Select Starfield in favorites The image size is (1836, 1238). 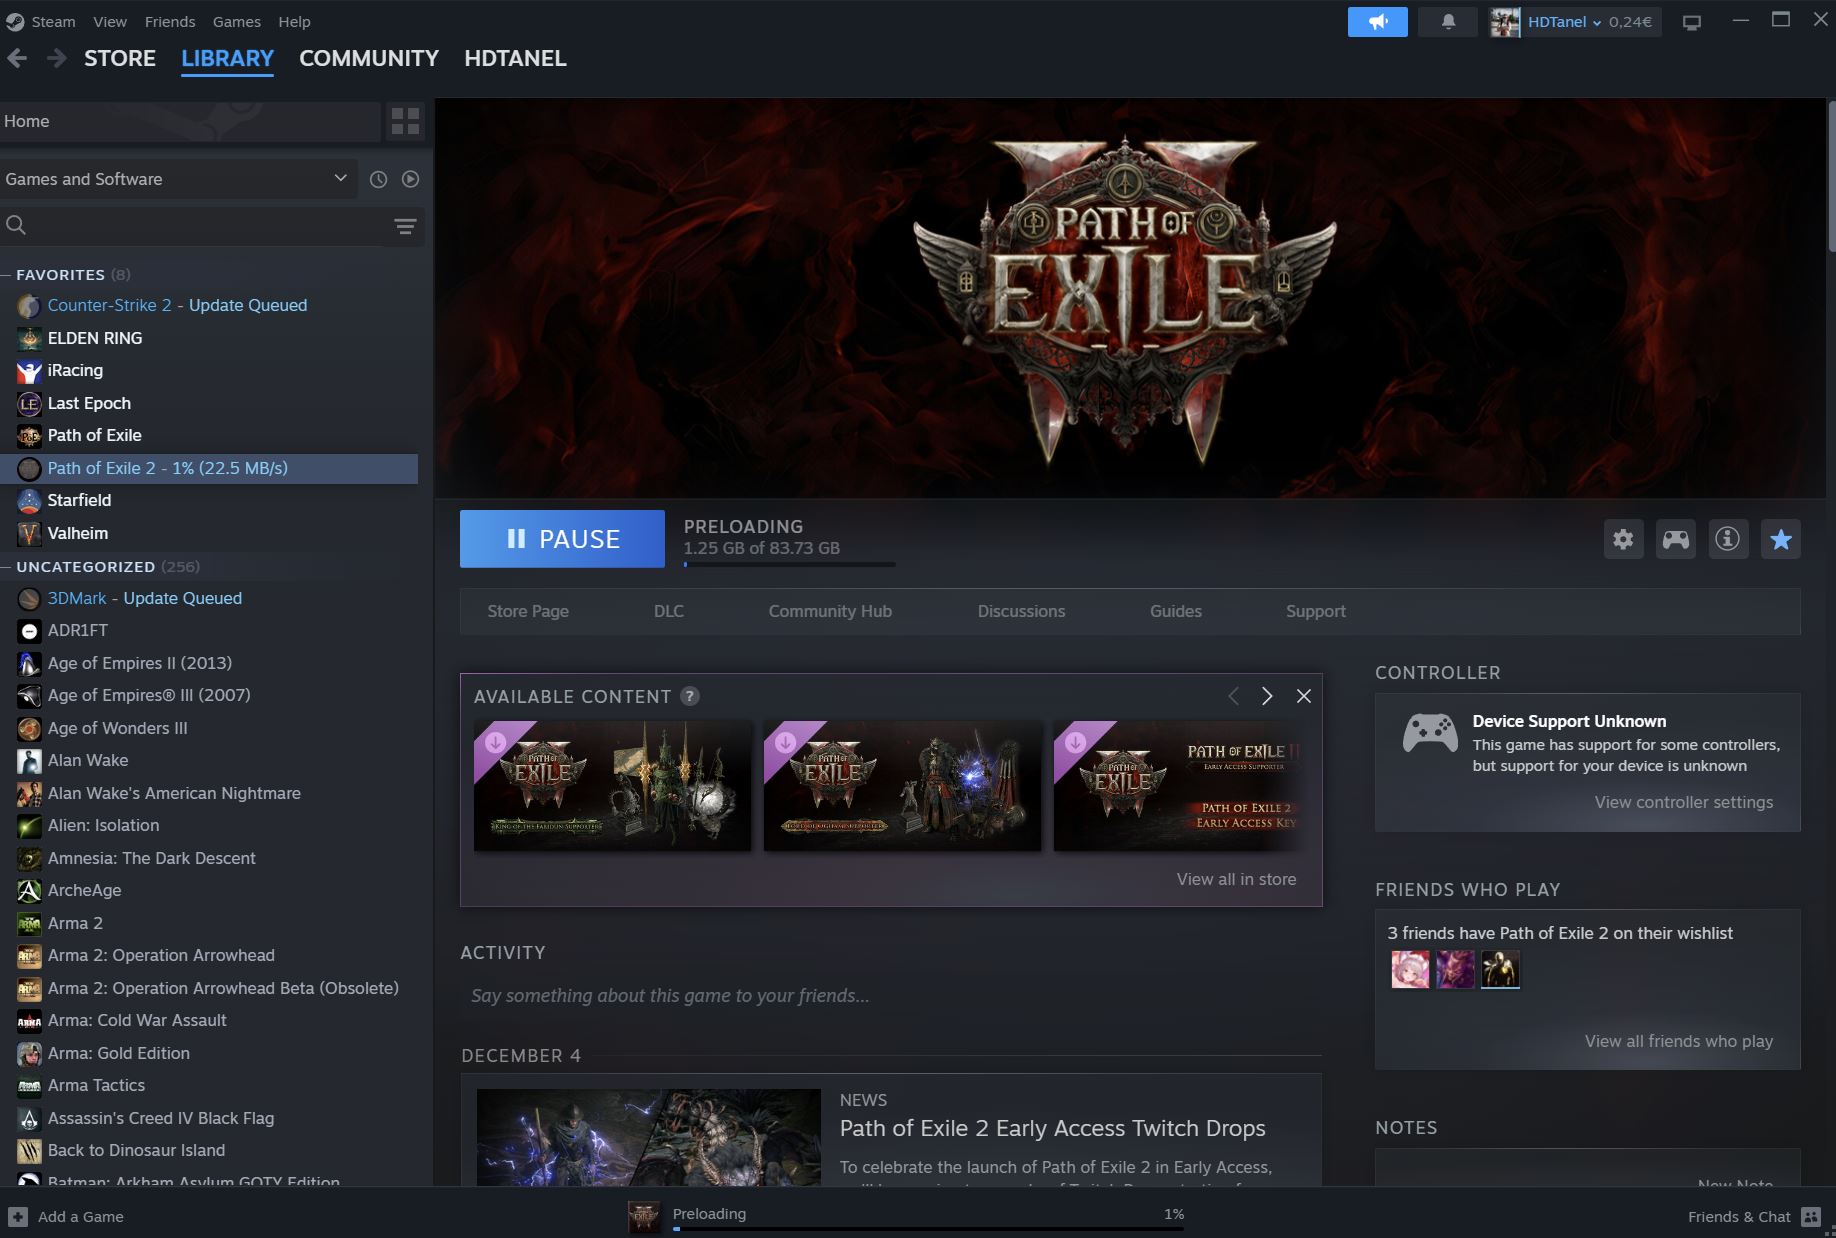[79, 500]
